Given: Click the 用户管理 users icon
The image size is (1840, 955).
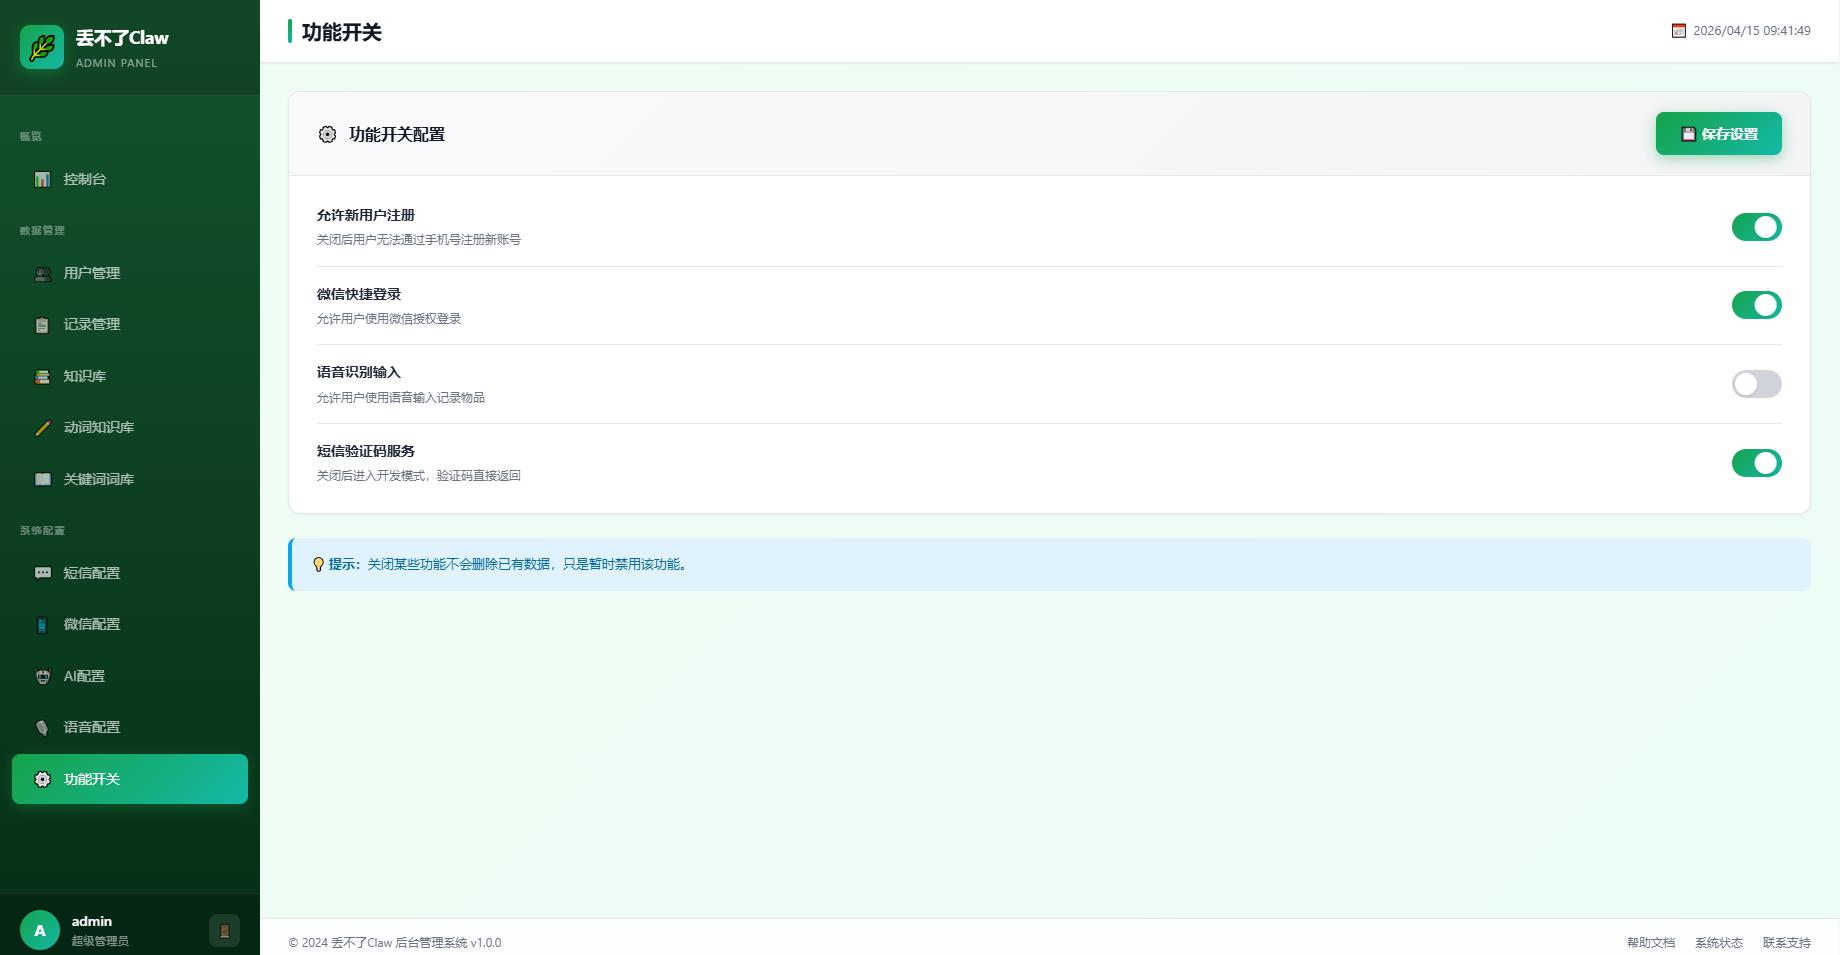Looking at the screenshot, I should pos(42,273).
